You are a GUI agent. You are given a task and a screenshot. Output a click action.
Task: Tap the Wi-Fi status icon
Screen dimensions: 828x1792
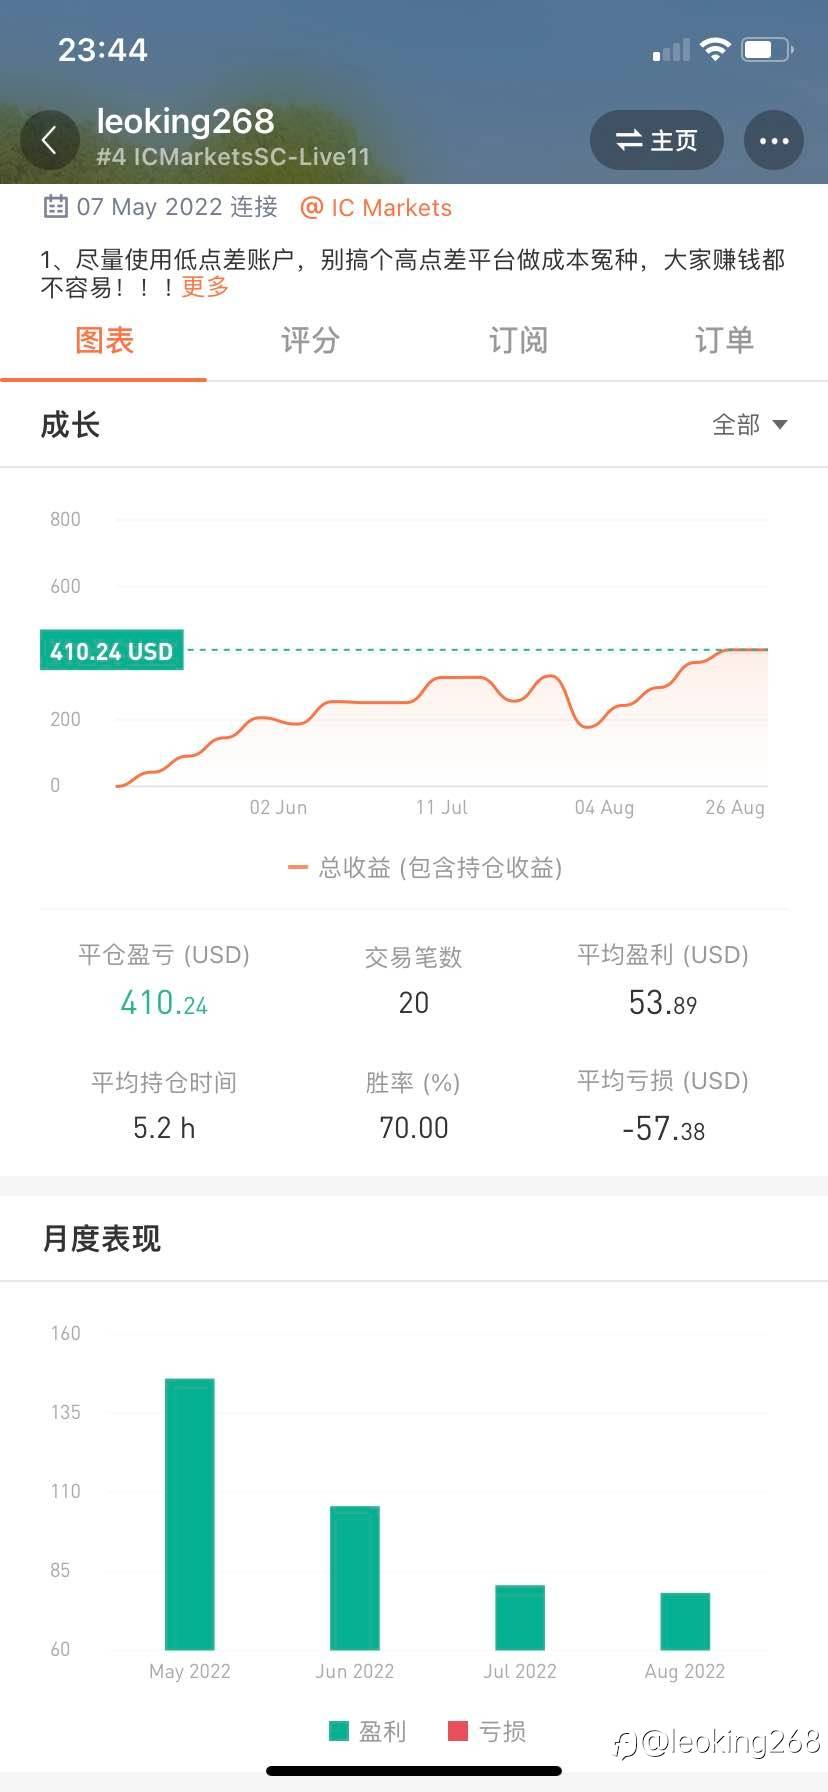[x=715, y=49]
